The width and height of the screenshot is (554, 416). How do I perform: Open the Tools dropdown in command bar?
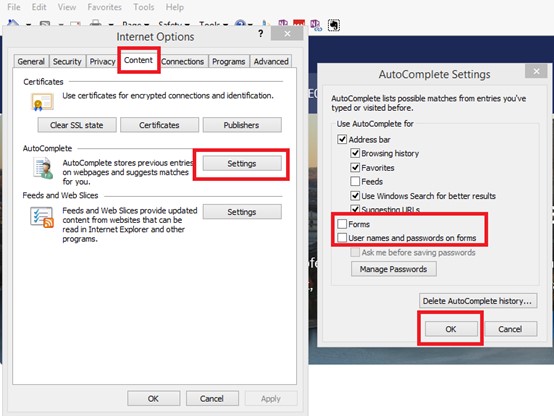(213, 24)
